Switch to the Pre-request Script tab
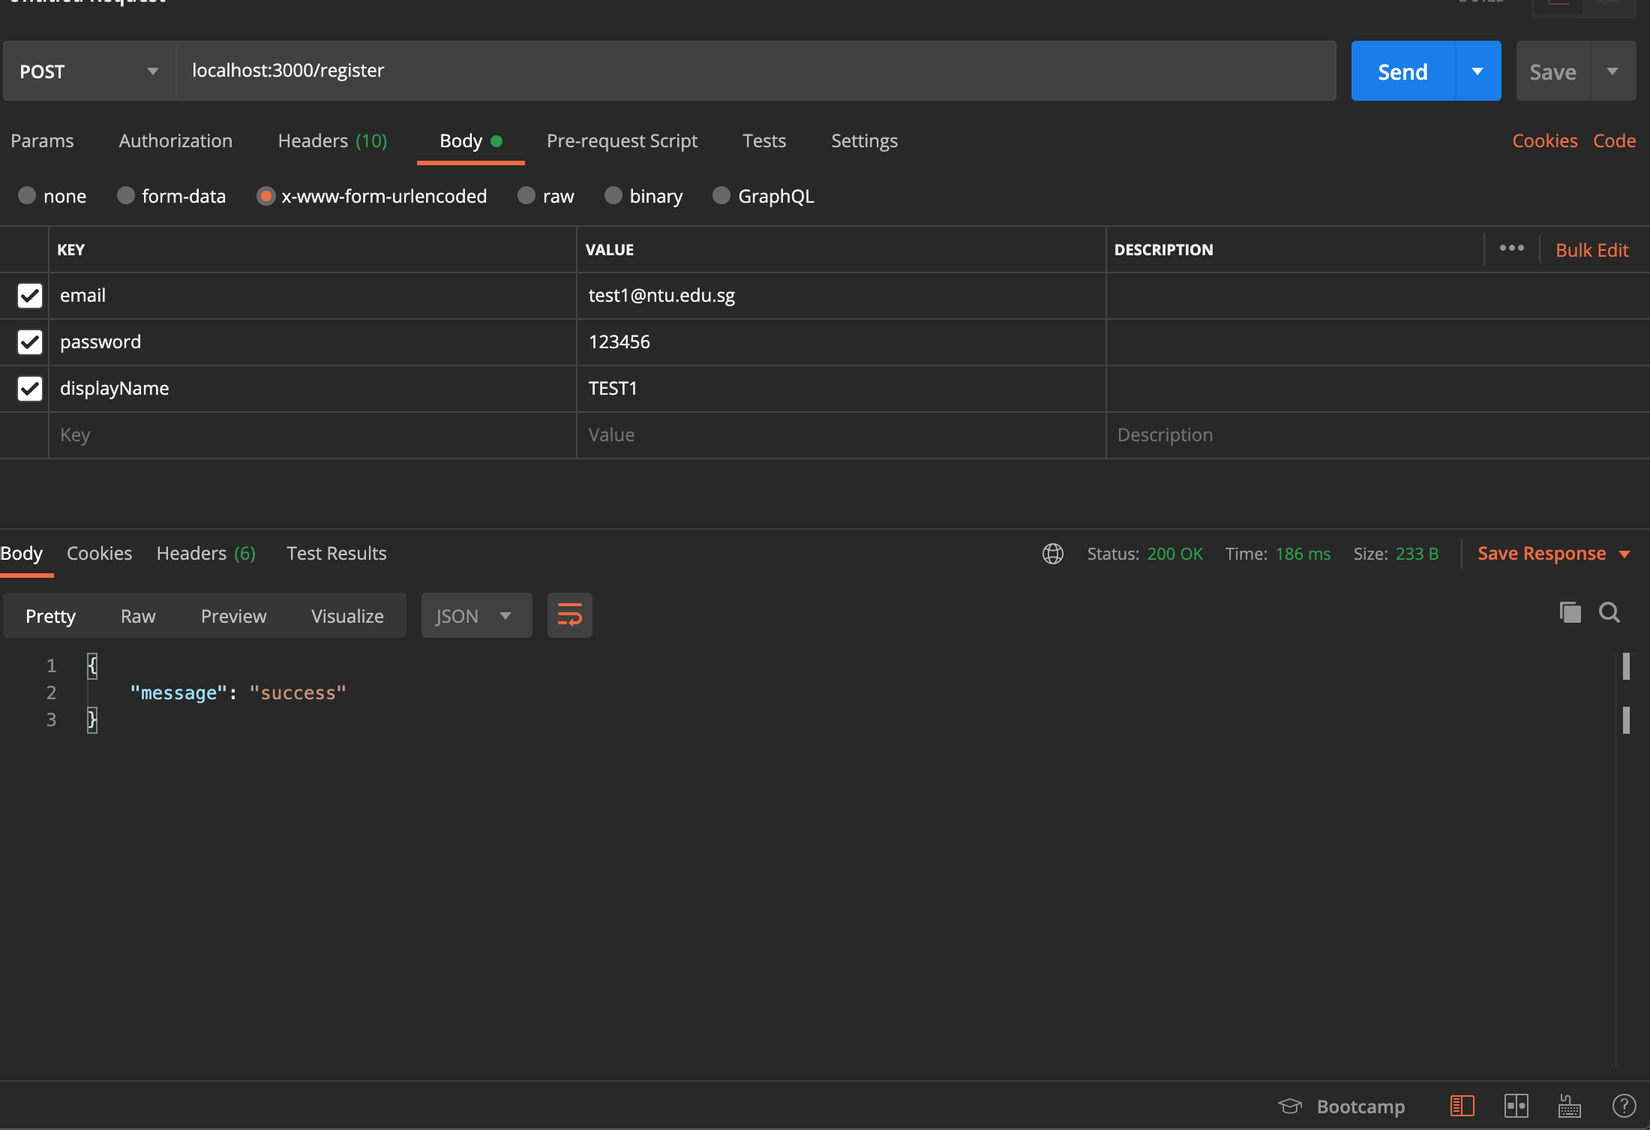Viewport: 1650px width, 1130px height. point(621,141)
